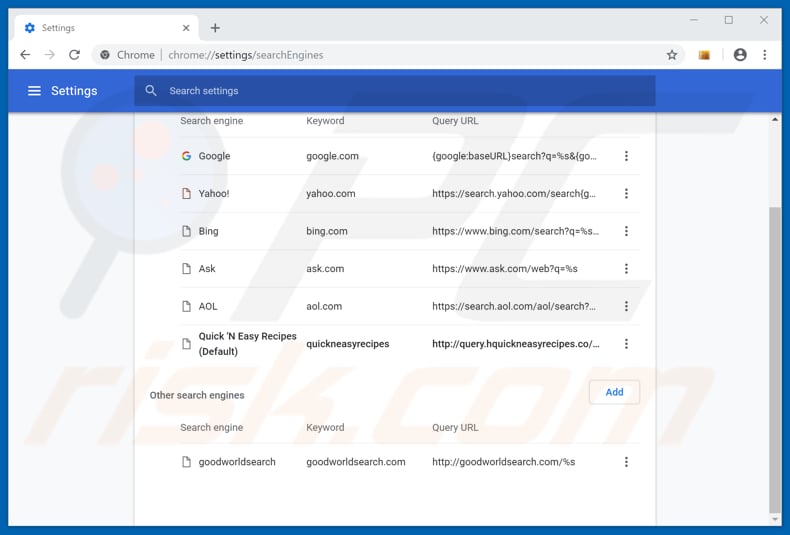This screenshot has height=535, width=790.
Task: Click the Google logo icon
Action: 186,156
